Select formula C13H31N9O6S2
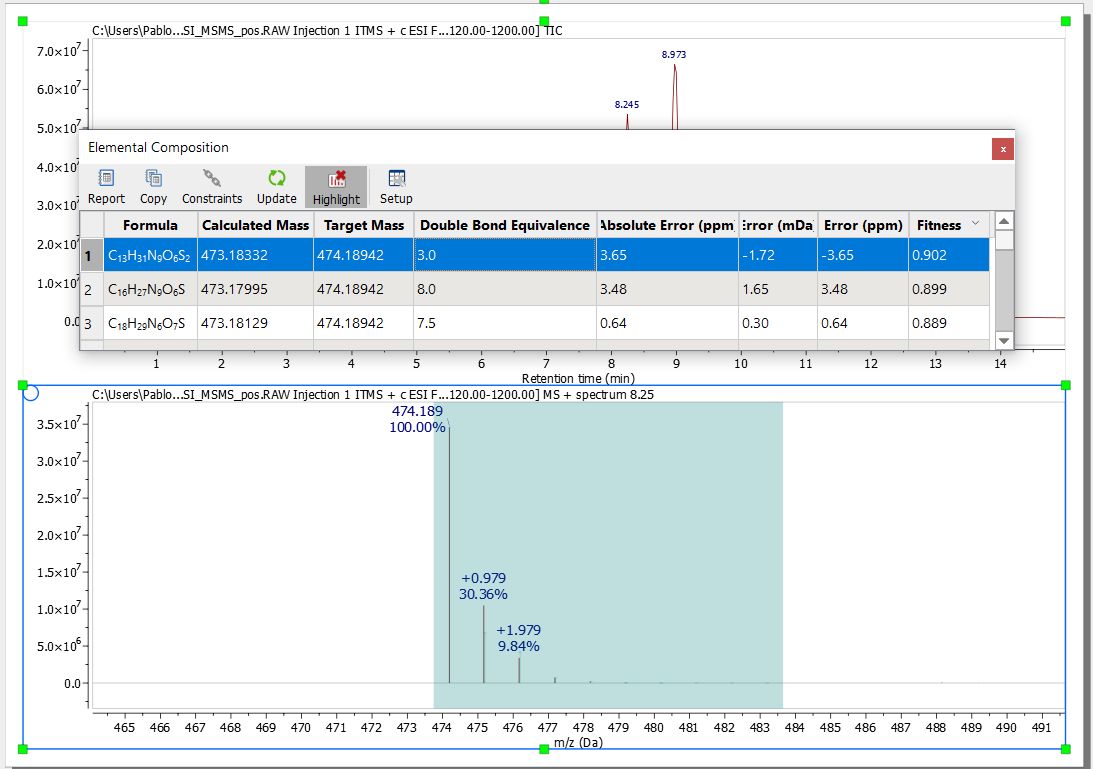1093x769 pixels. (149, 256)
